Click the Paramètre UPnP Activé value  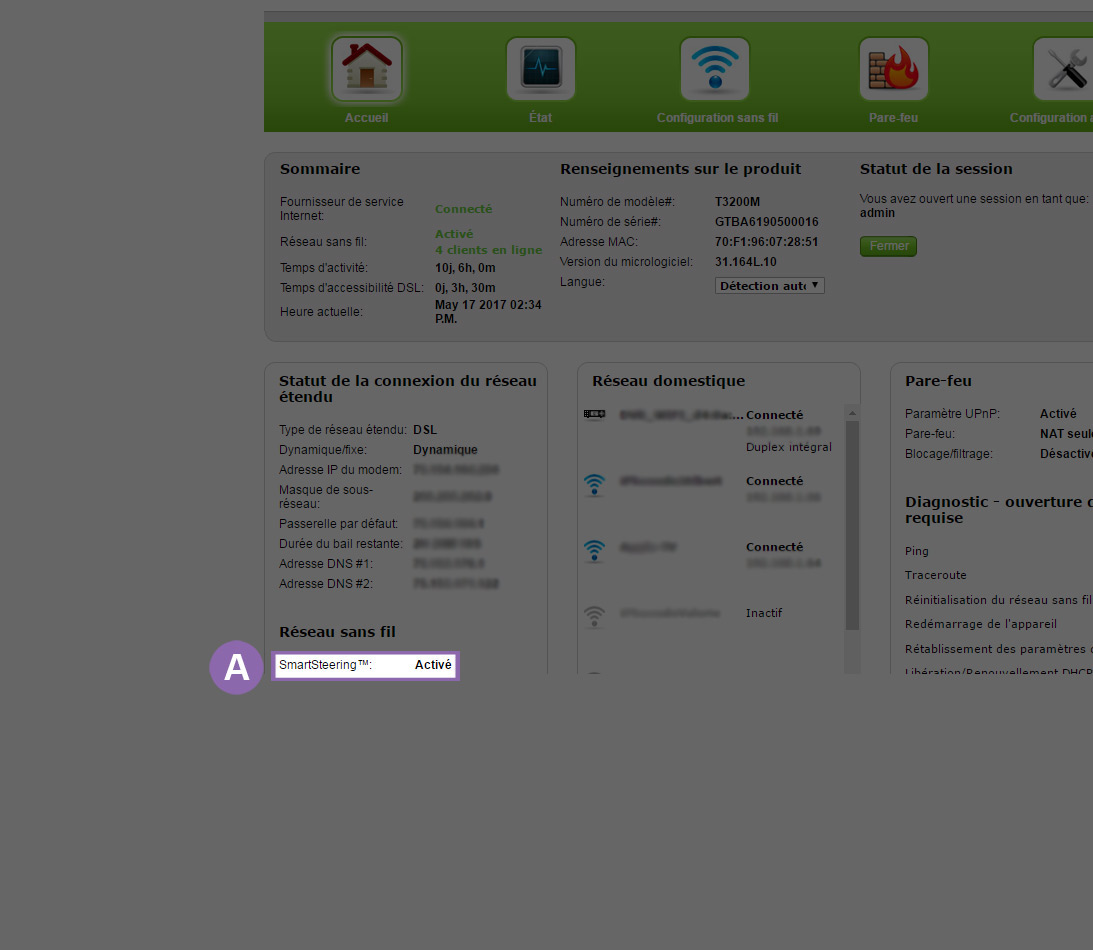[x=1058, y=414]
